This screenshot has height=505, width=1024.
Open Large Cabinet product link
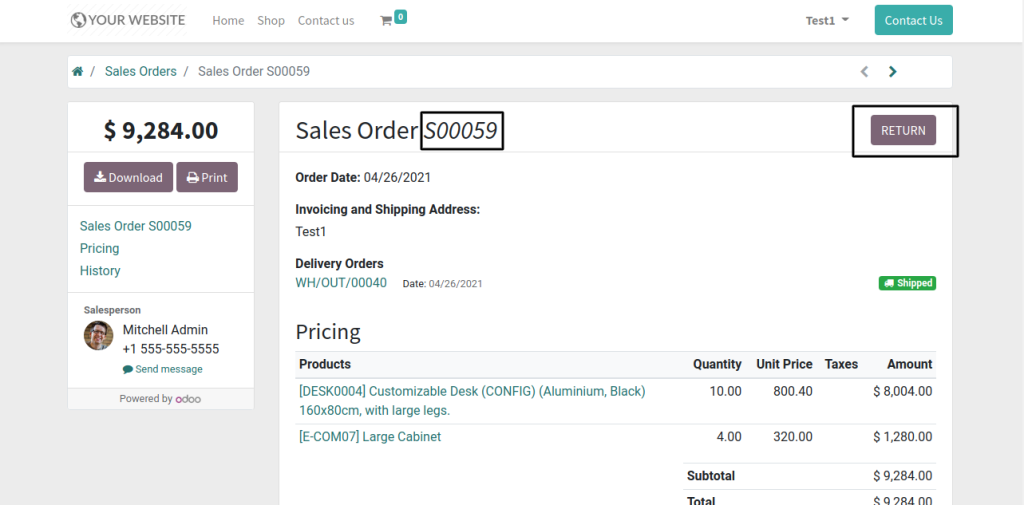tap(370, 436)
